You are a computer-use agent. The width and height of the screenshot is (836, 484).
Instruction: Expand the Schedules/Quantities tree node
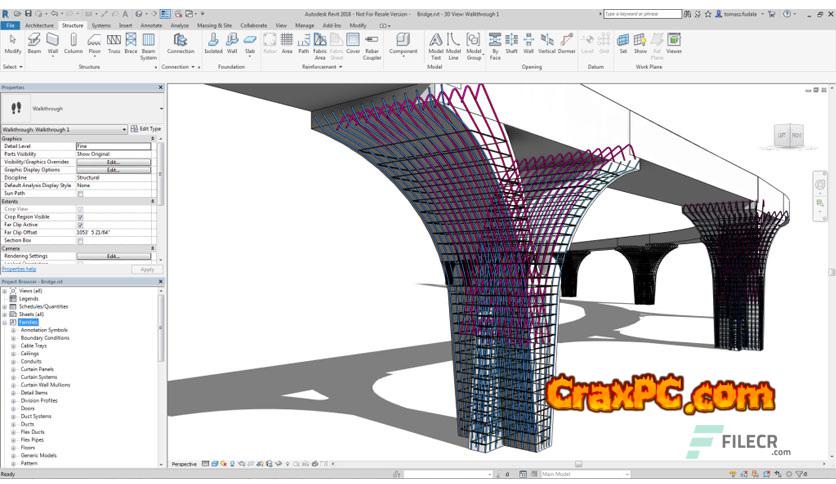click(5, 306)
